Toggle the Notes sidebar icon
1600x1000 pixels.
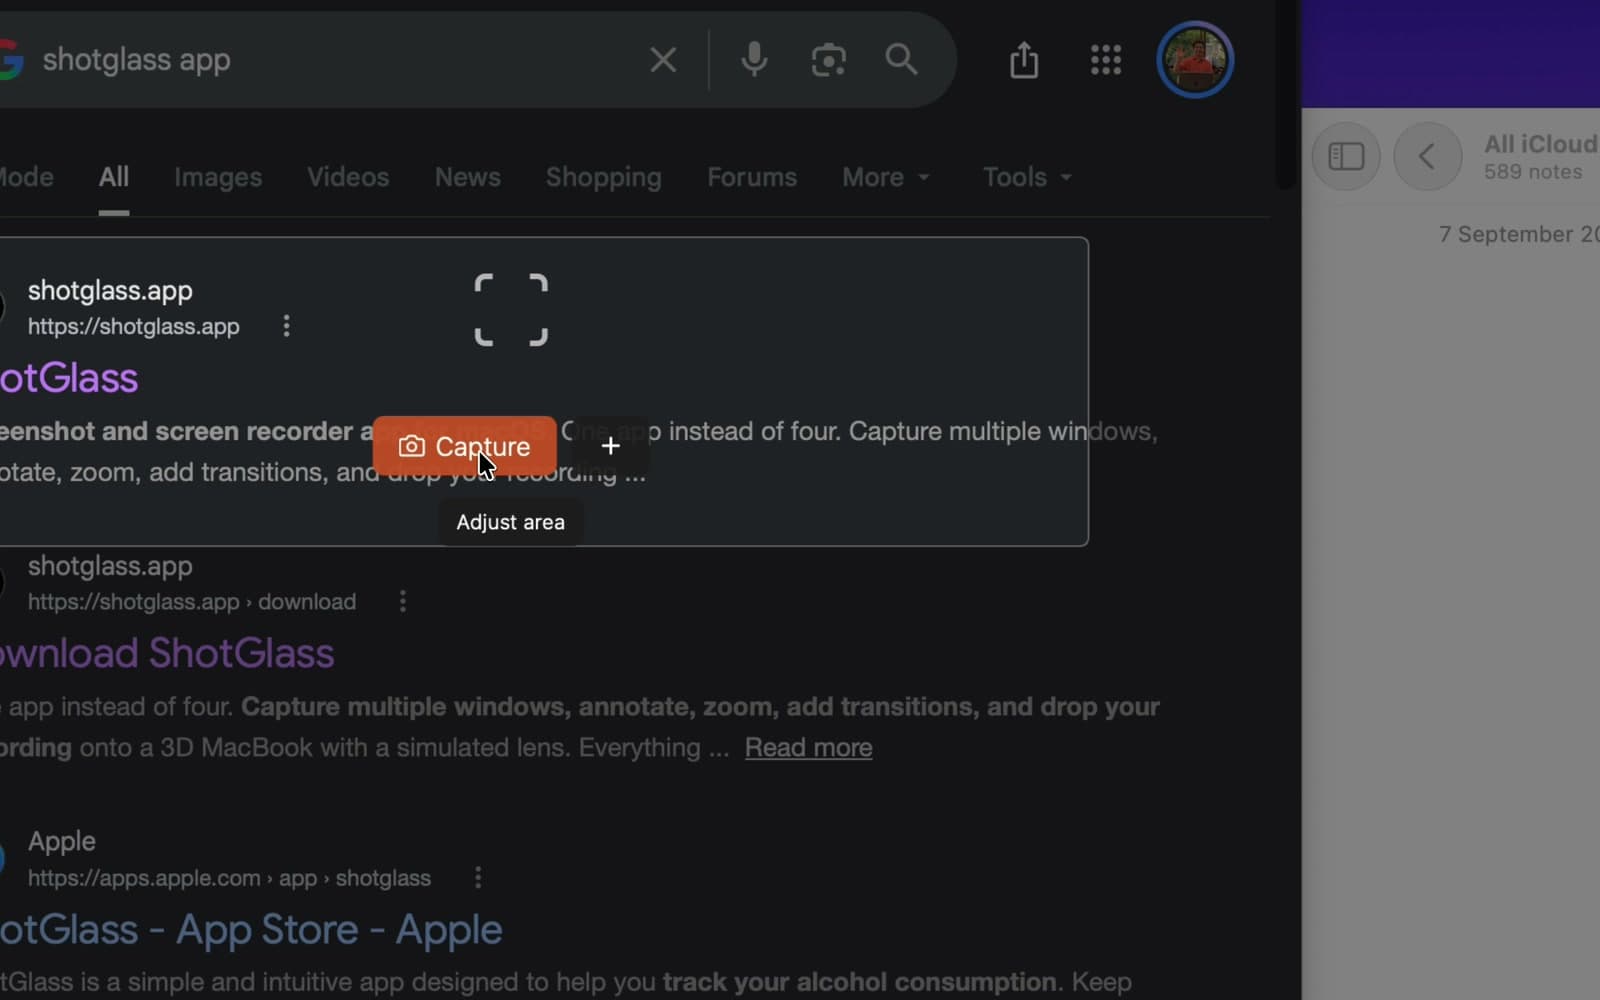click(x=1346, y=156)
